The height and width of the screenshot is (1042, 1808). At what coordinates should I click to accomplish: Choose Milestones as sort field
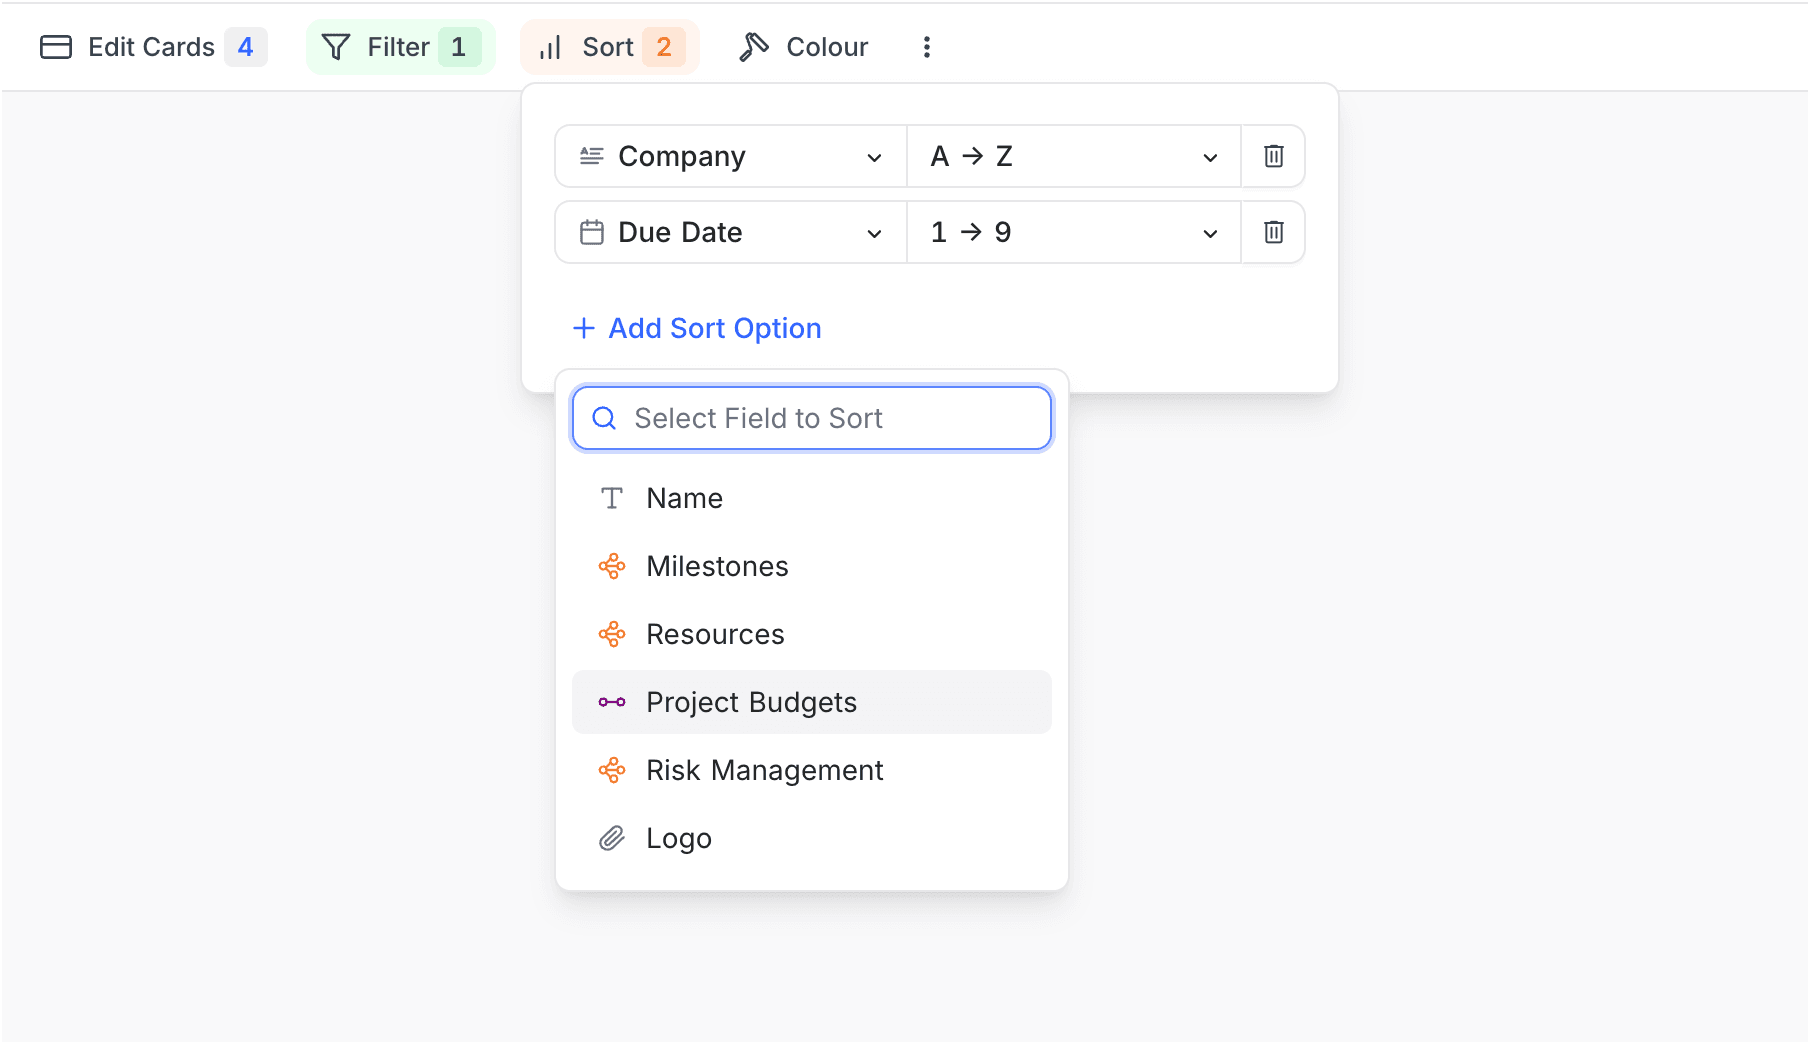click(x=717, y=566)
